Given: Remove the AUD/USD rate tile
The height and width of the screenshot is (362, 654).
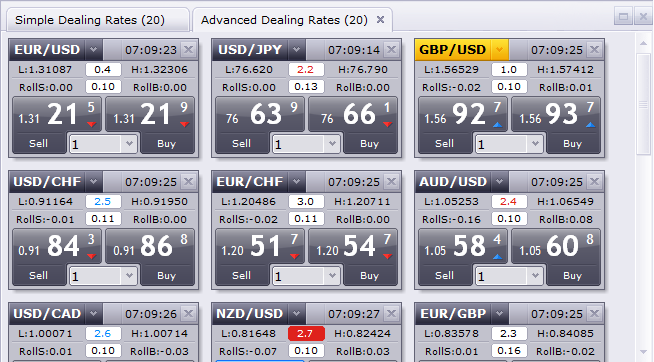Looking at the screenshot, I should point(594,182).
